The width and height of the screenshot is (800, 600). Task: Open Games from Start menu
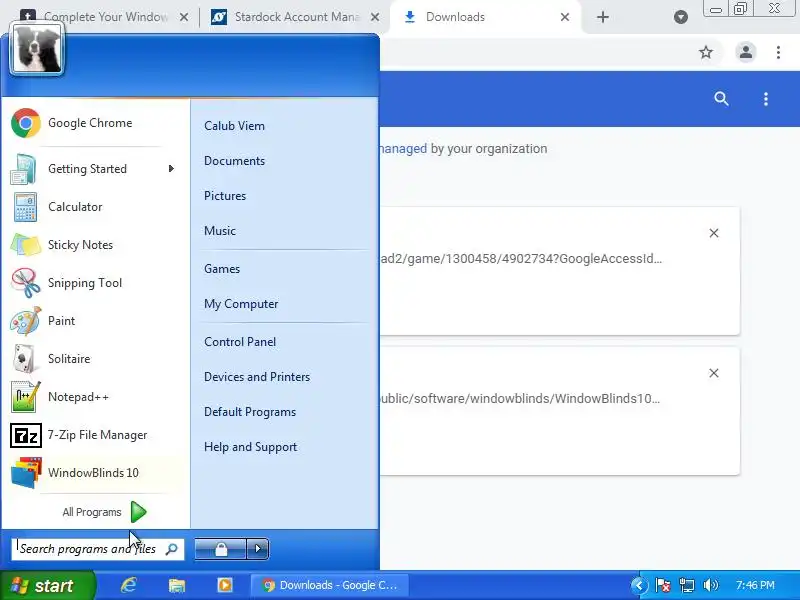click(222, 269)
